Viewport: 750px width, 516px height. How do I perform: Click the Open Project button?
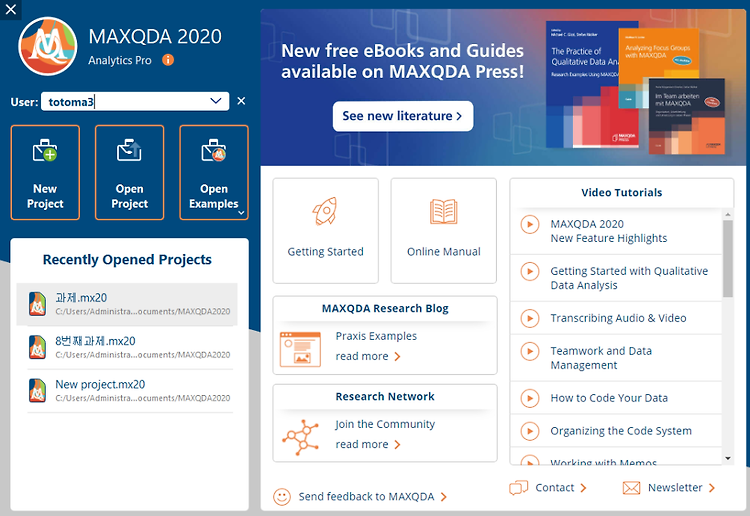pyautogui.click(x=130, y=173)
